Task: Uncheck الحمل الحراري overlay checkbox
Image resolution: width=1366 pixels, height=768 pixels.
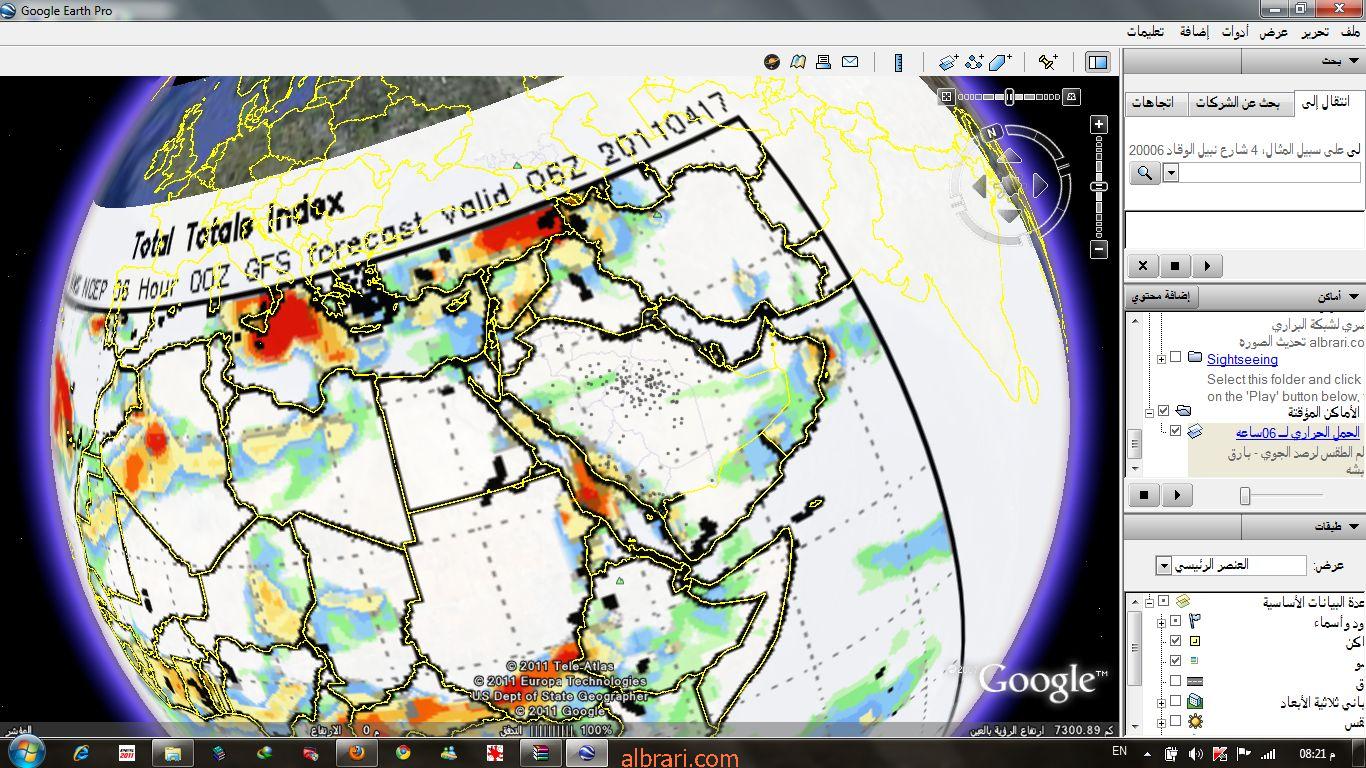Action: tap(1176, 431)
